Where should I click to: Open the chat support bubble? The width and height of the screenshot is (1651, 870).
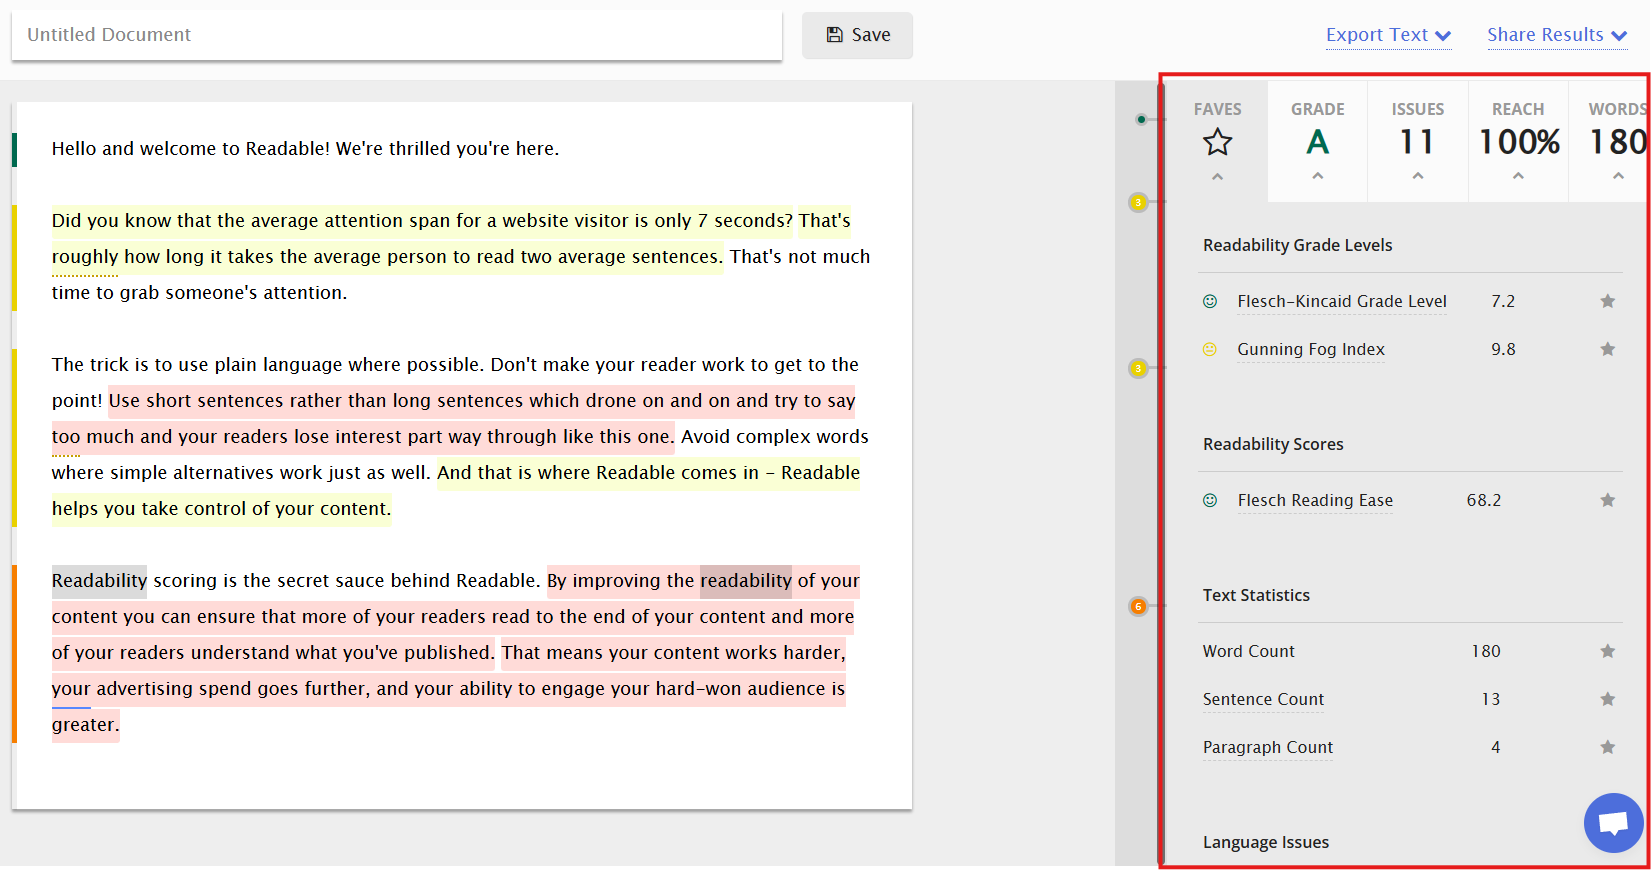(1613, 823)
